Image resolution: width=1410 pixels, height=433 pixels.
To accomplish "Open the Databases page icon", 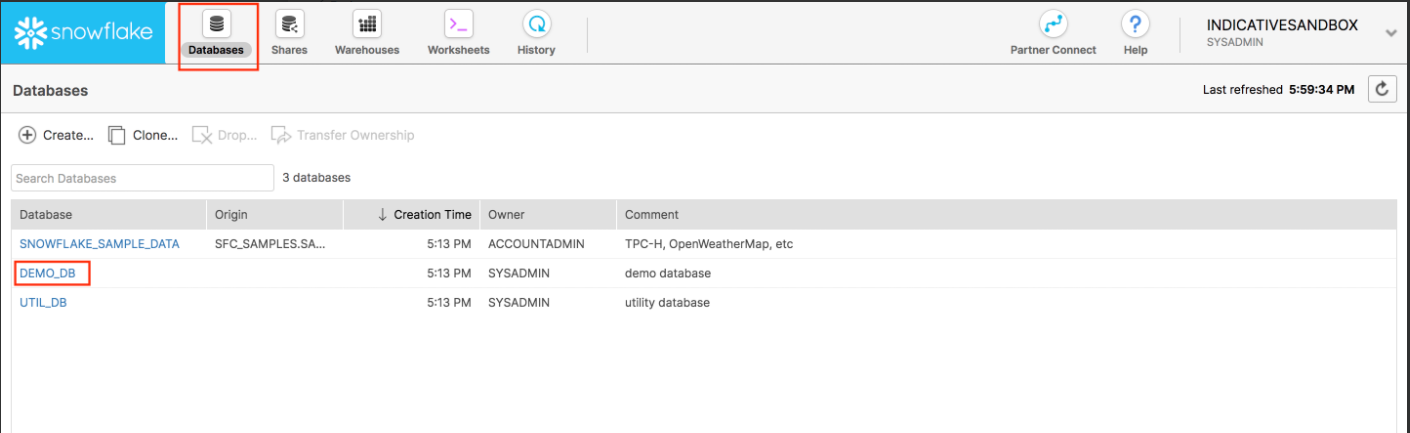I will 216,24.
